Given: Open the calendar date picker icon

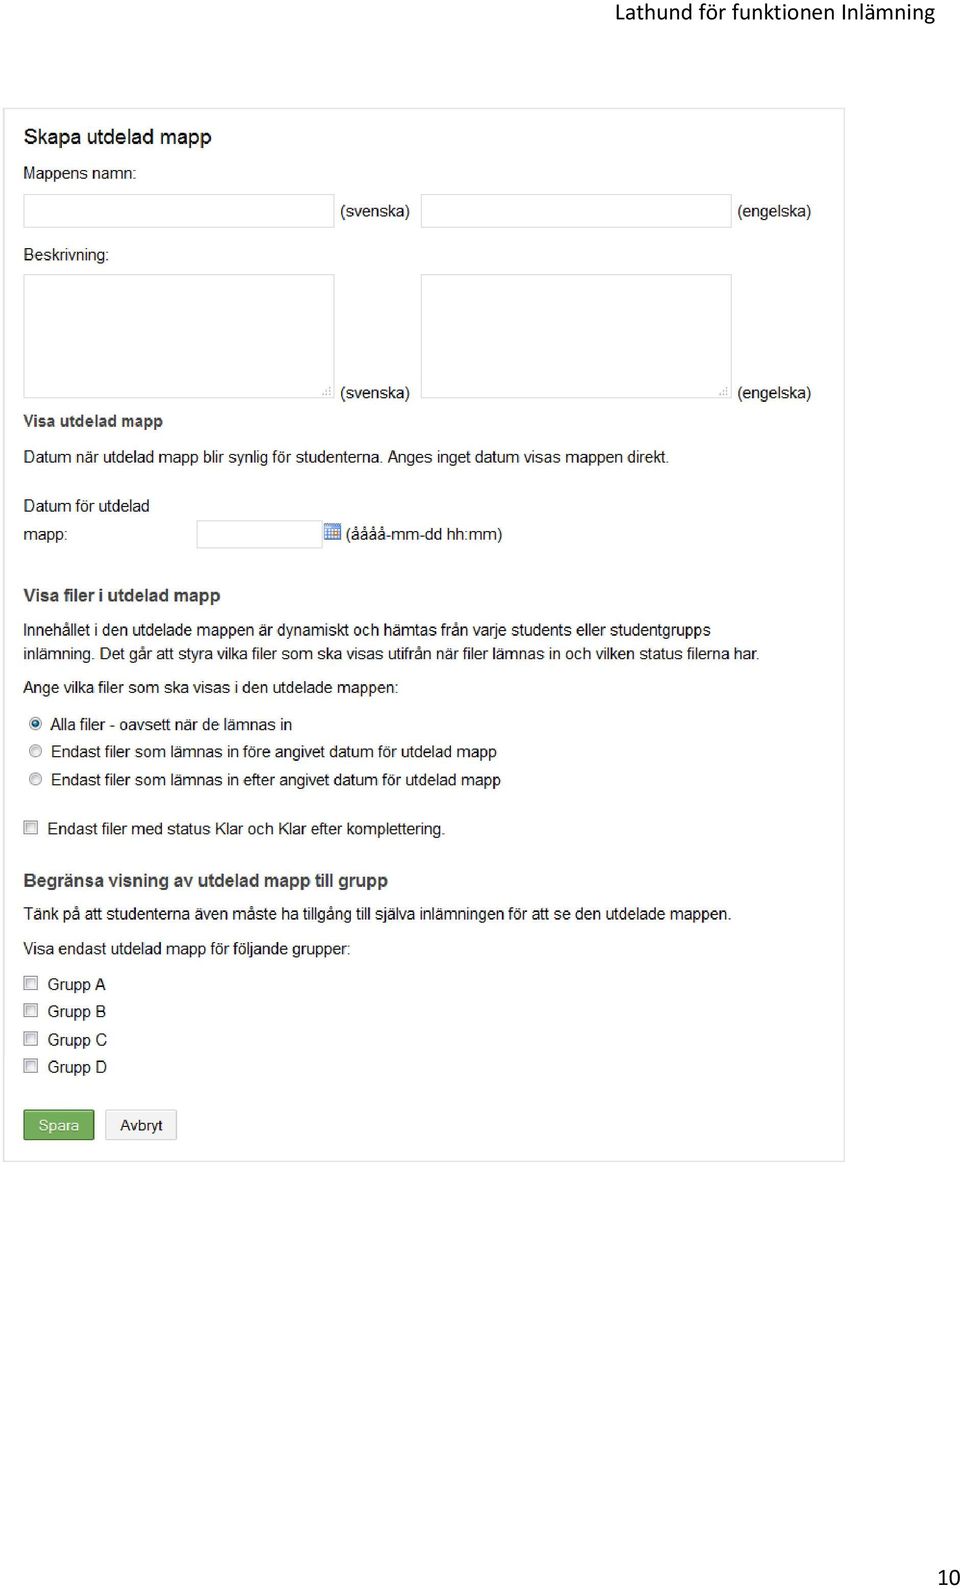Looking at the screenshot, I should (x=332, y=532).
